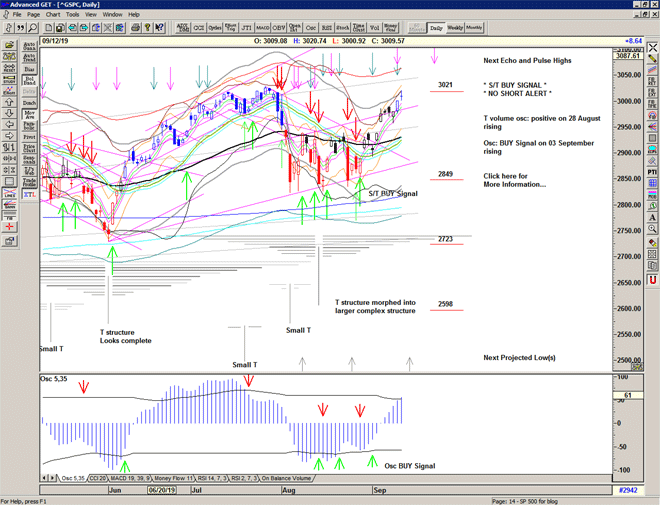Select the CCI 20 indicator tab
The height and width of the screenshot is (505, 660).
(98, 479)
